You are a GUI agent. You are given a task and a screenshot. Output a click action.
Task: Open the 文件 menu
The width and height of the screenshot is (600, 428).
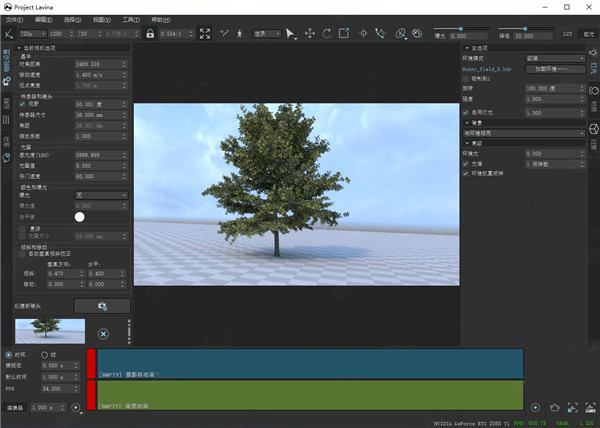click(x=17, y=19)
